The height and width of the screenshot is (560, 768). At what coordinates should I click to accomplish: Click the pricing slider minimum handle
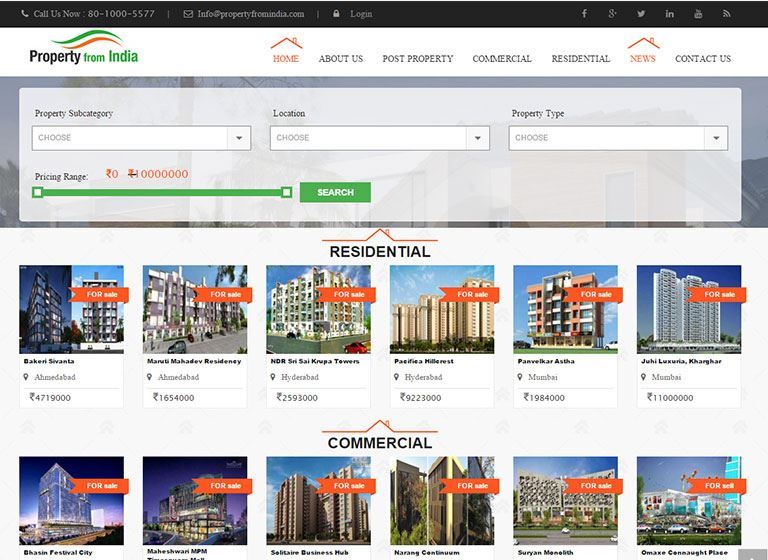click(x=37, y=193)
